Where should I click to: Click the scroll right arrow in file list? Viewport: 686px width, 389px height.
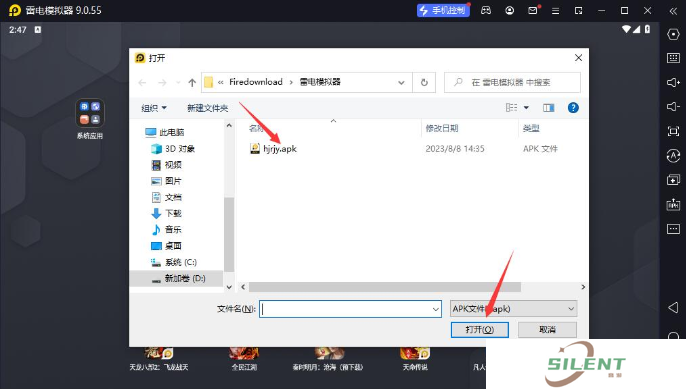point(583,287)
